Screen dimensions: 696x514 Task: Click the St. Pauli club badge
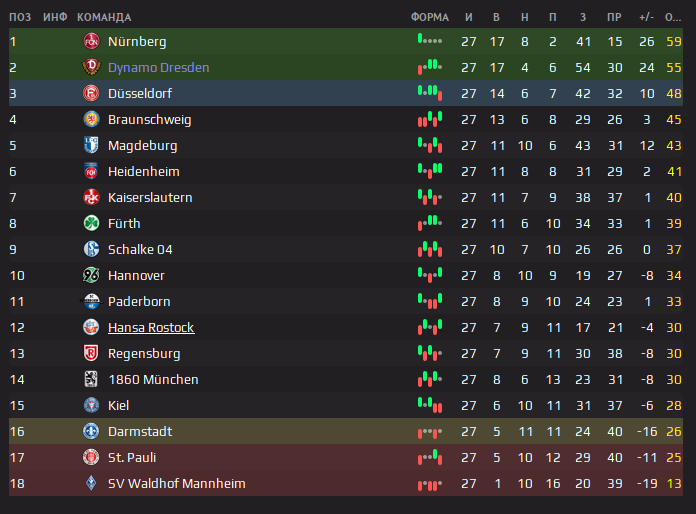(x=91, y=457)
